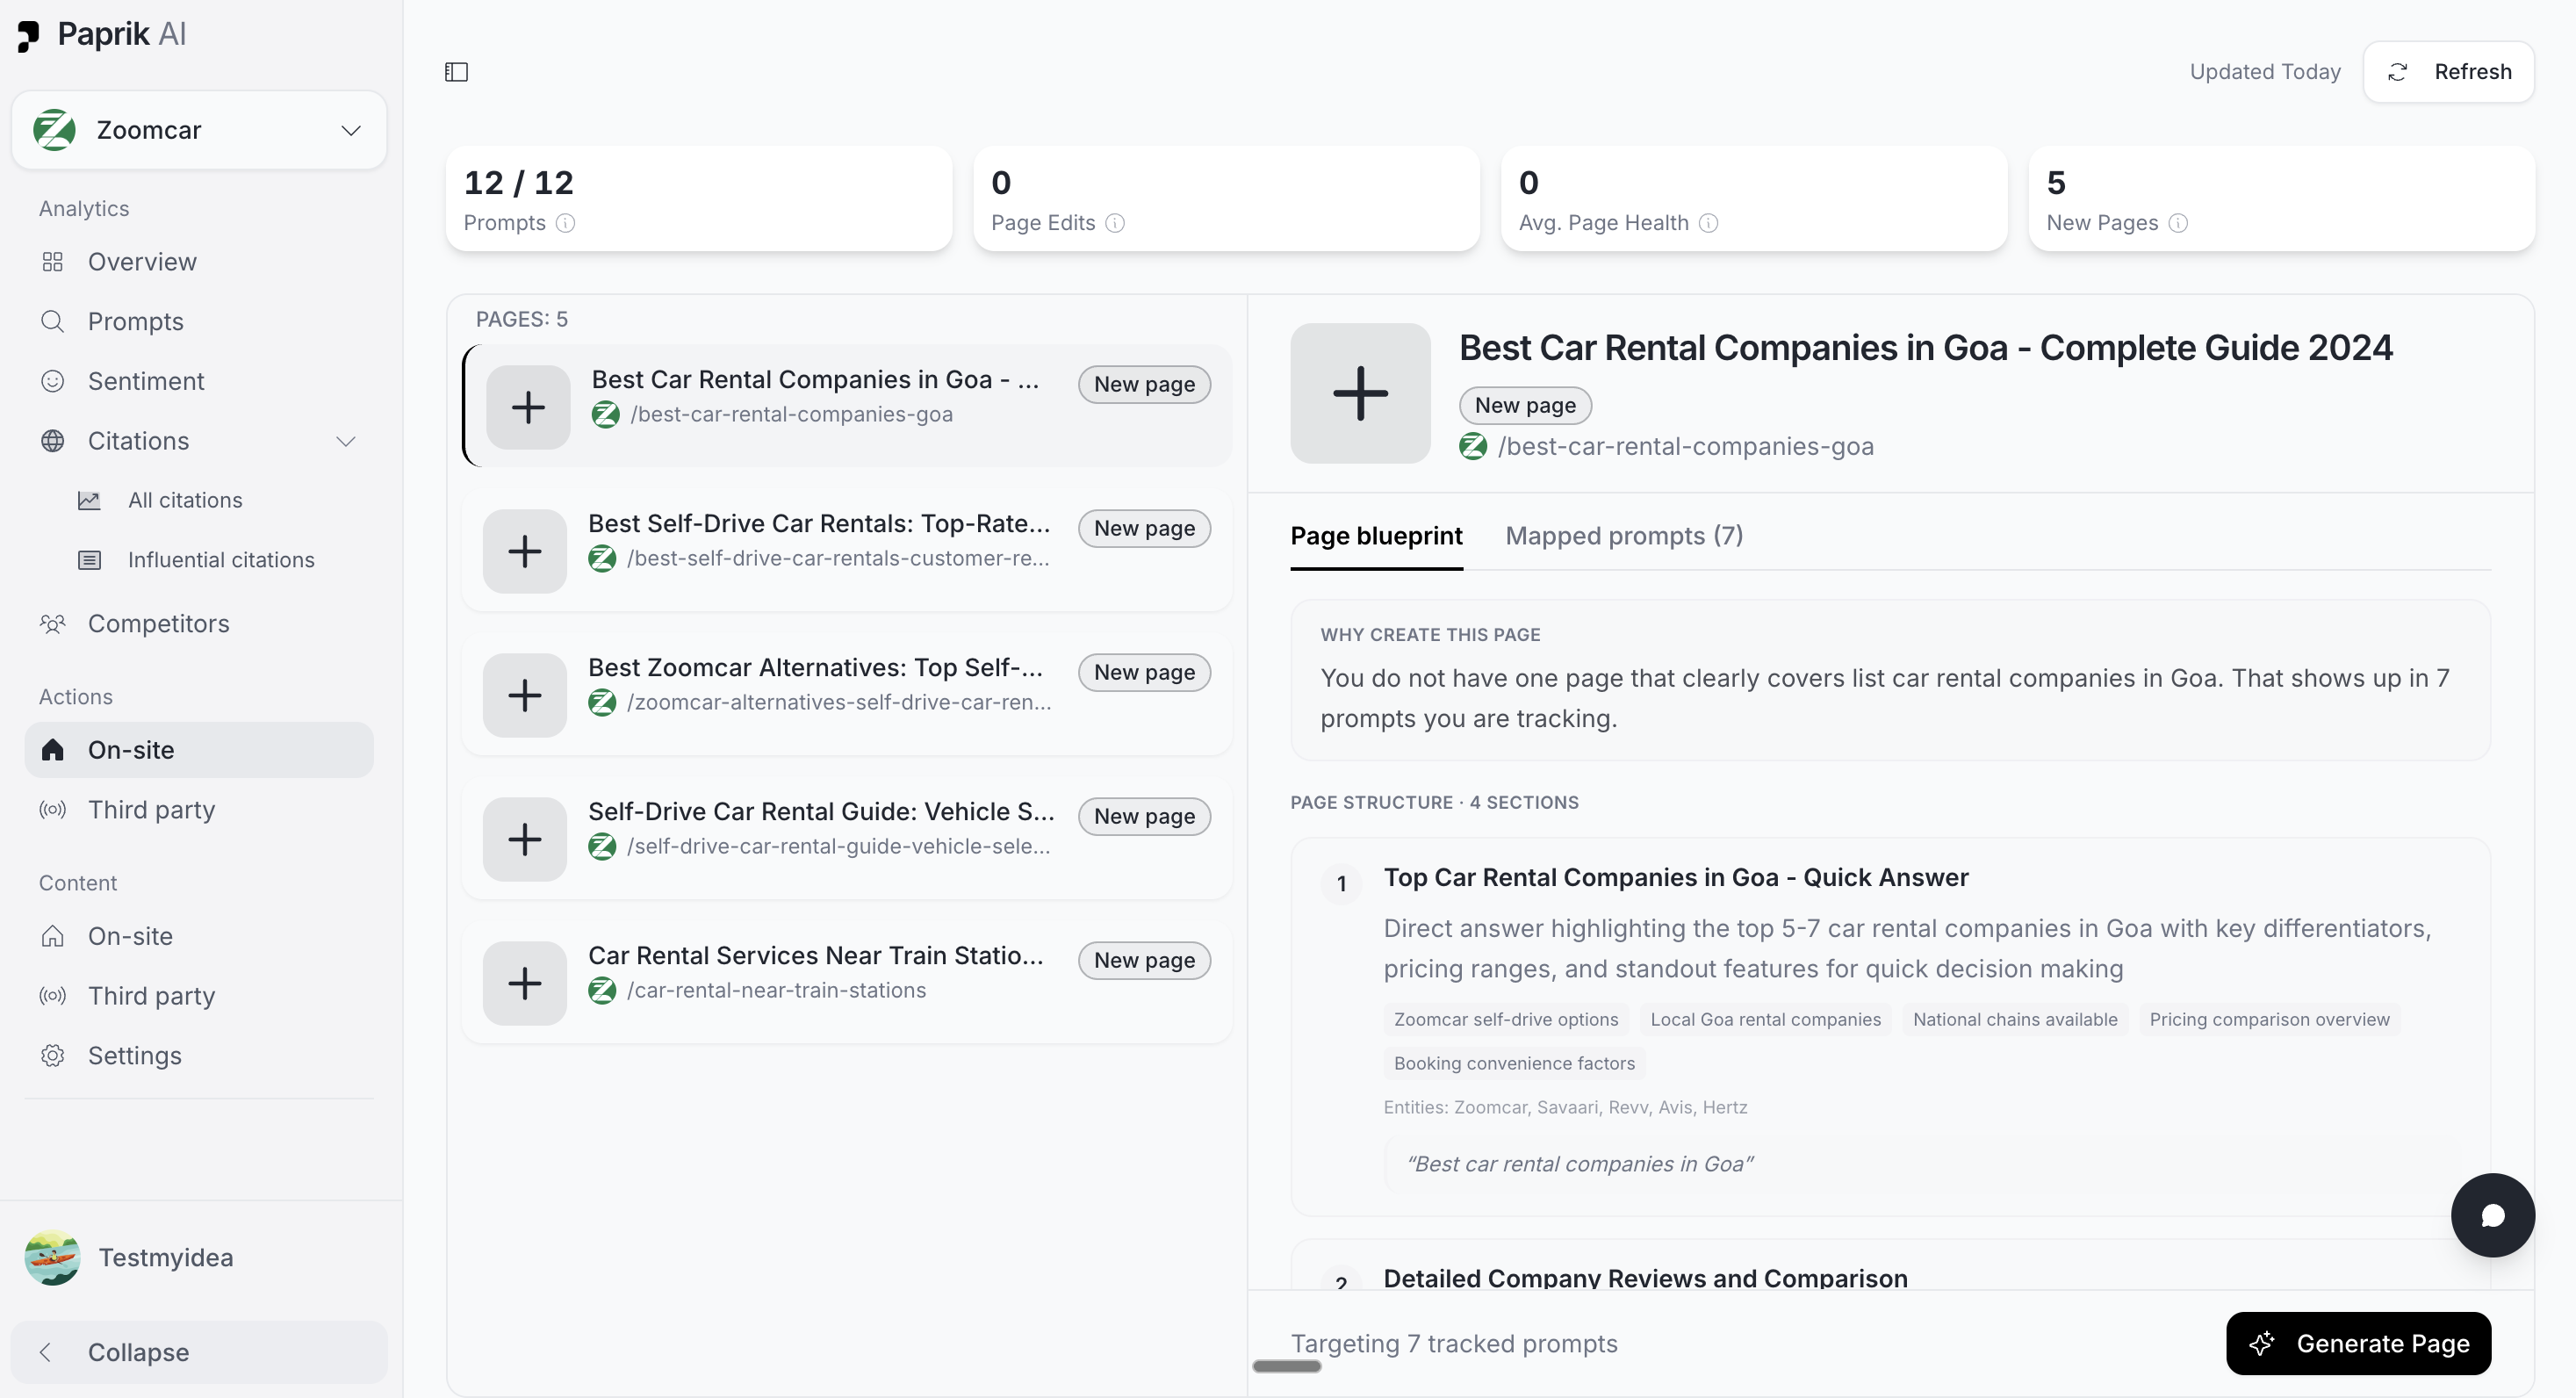The height and width of the screenshot is (1398, 2576).
Task: Click the Influential citations list icon
Action: pos(90,561)
